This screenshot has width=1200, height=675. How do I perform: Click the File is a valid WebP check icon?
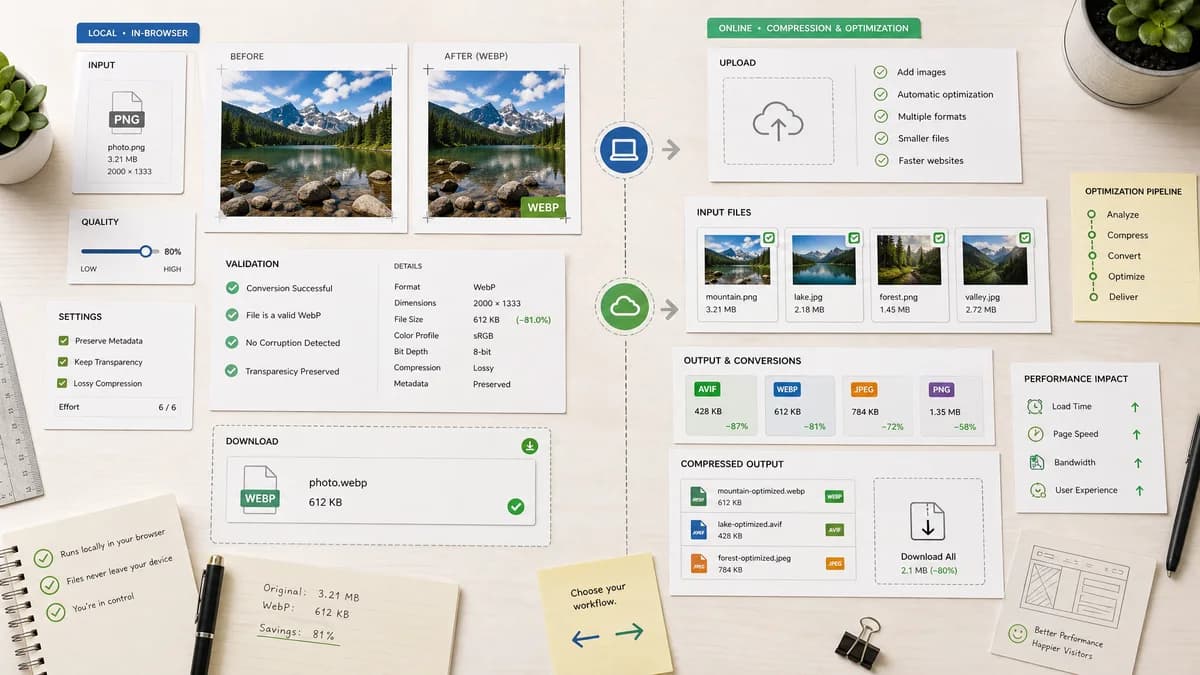[x=232, y=315]
